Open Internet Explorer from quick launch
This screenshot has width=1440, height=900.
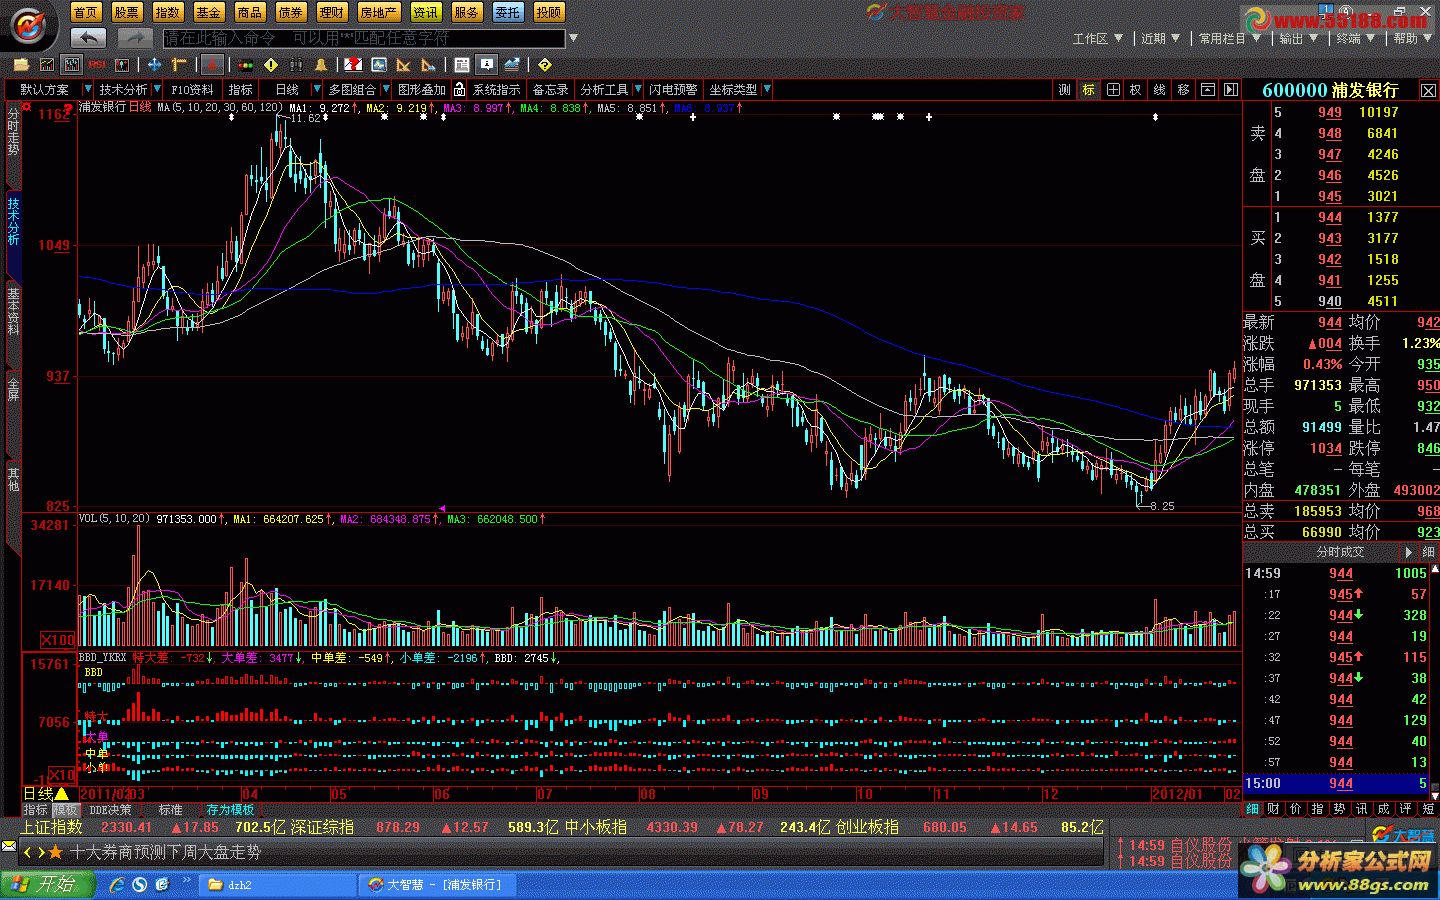coord(117,885)
